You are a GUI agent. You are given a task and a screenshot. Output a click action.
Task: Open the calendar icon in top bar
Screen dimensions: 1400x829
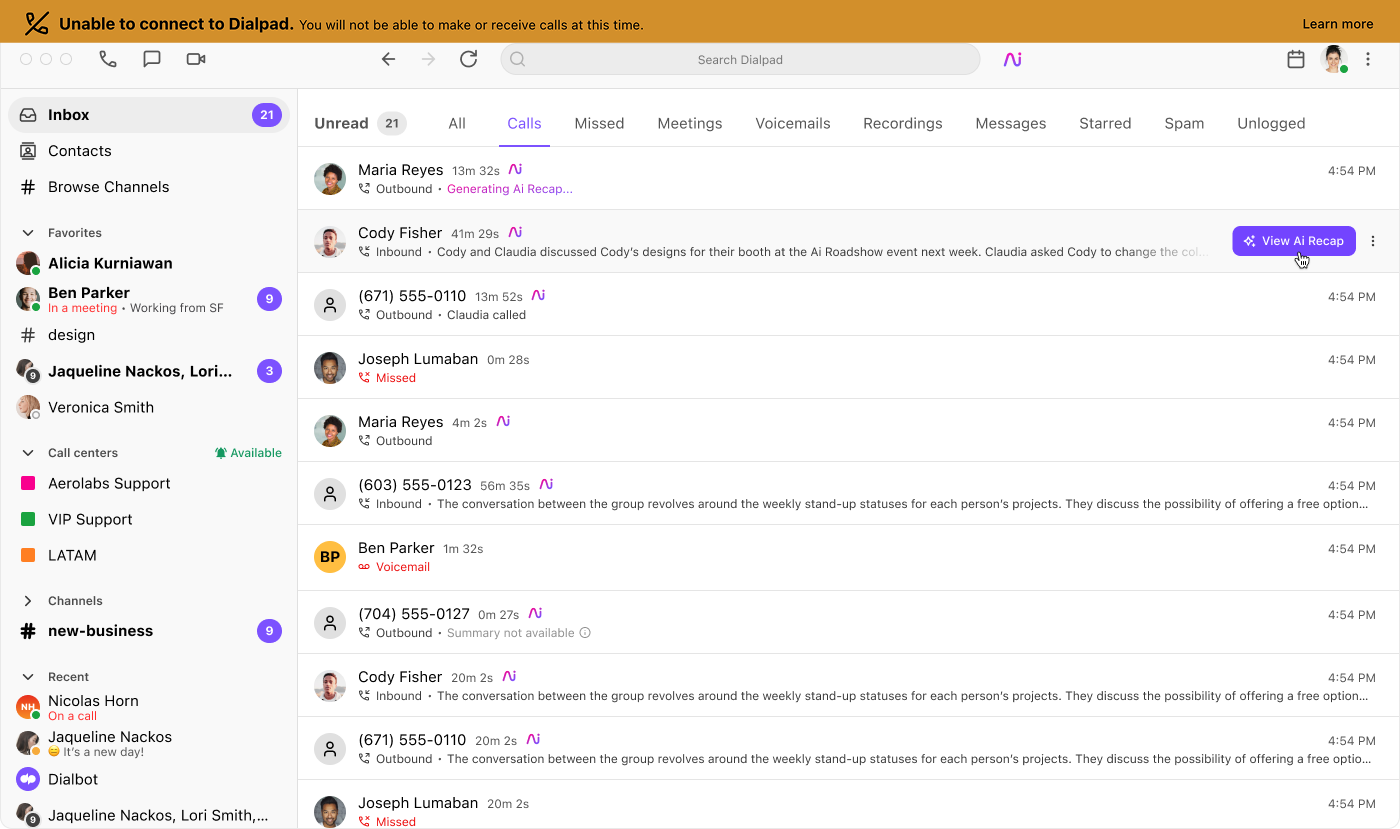point(1296,59)
